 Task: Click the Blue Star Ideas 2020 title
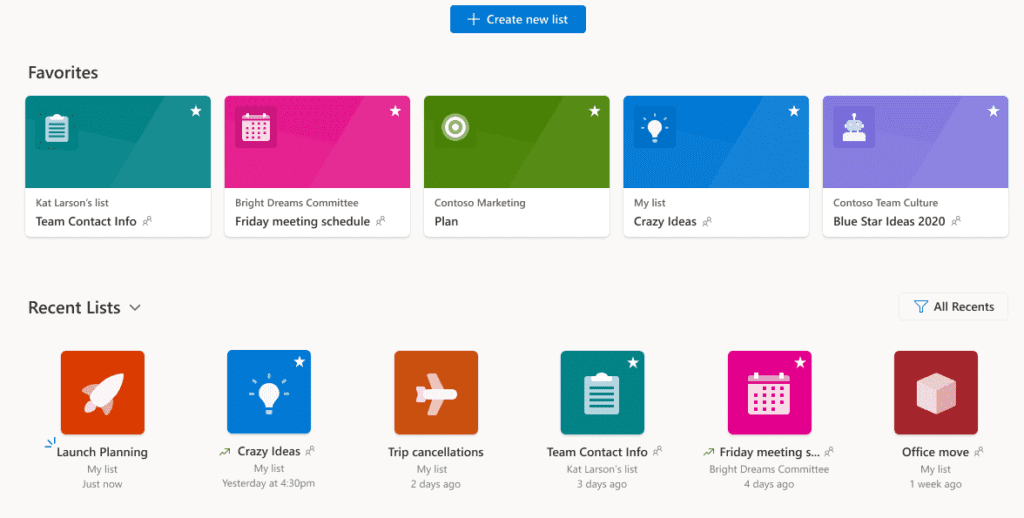tap(889, 221)
